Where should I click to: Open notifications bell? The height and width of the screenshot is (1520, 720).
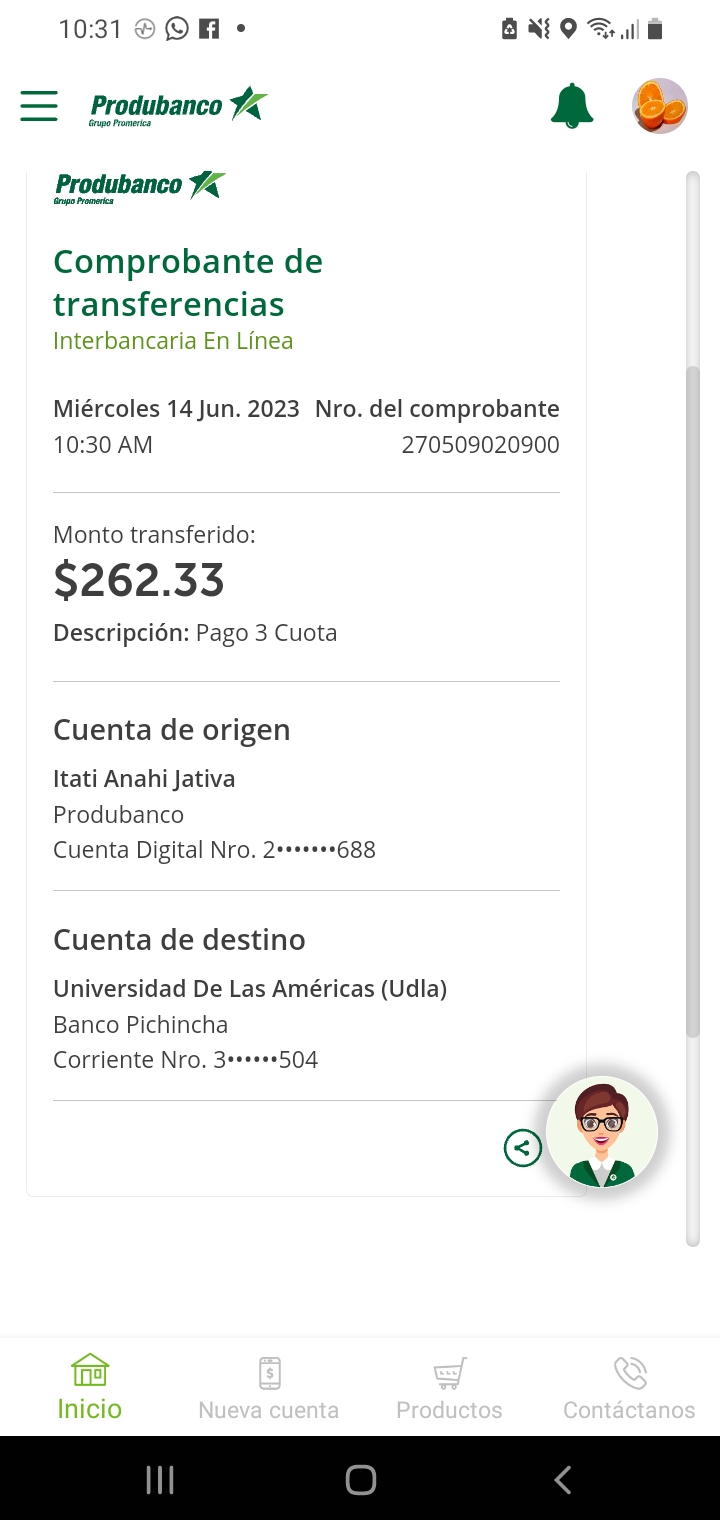[x=572, y=106]
